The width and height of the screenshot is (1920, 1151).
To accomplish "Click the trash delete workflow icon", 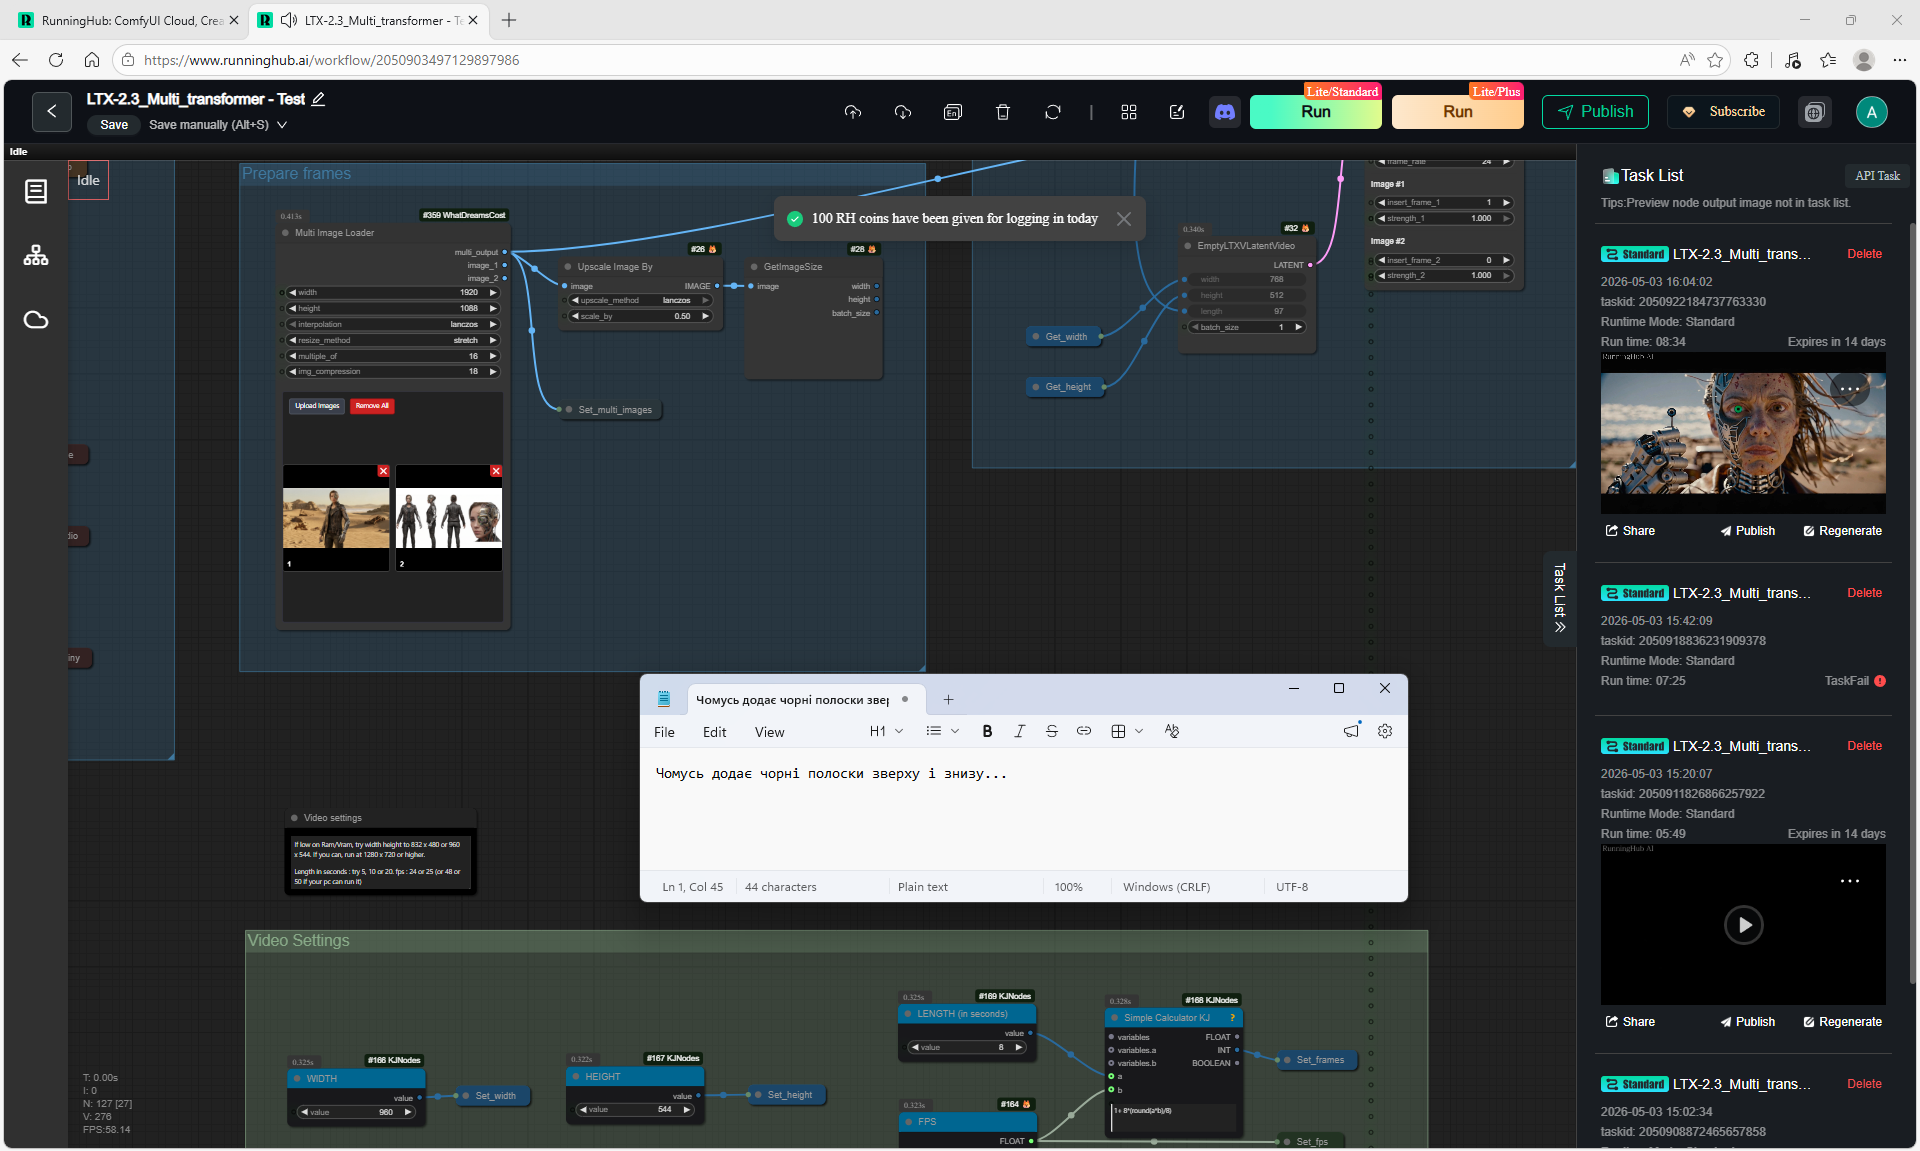I will coord(1002,112).
